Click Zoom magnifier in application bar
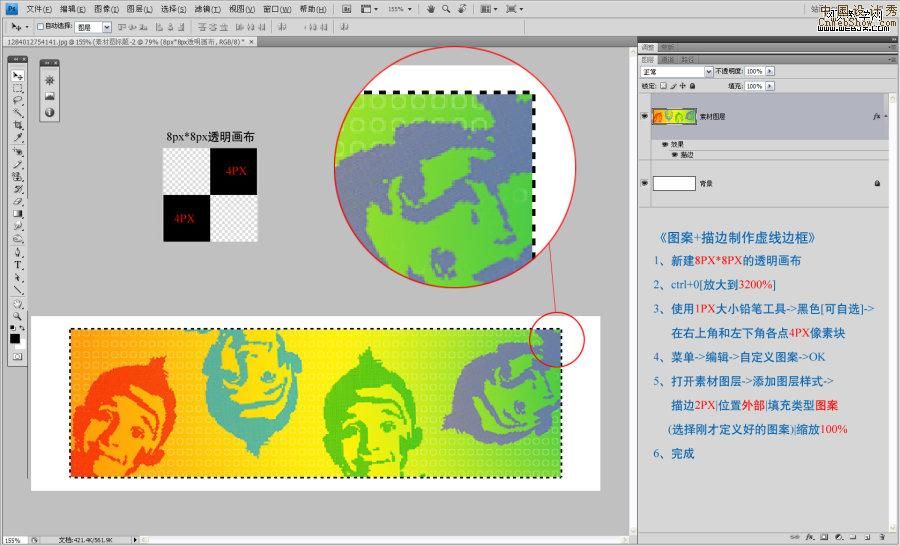The height and width of the screenshot is (546, 900). [446, 9]
